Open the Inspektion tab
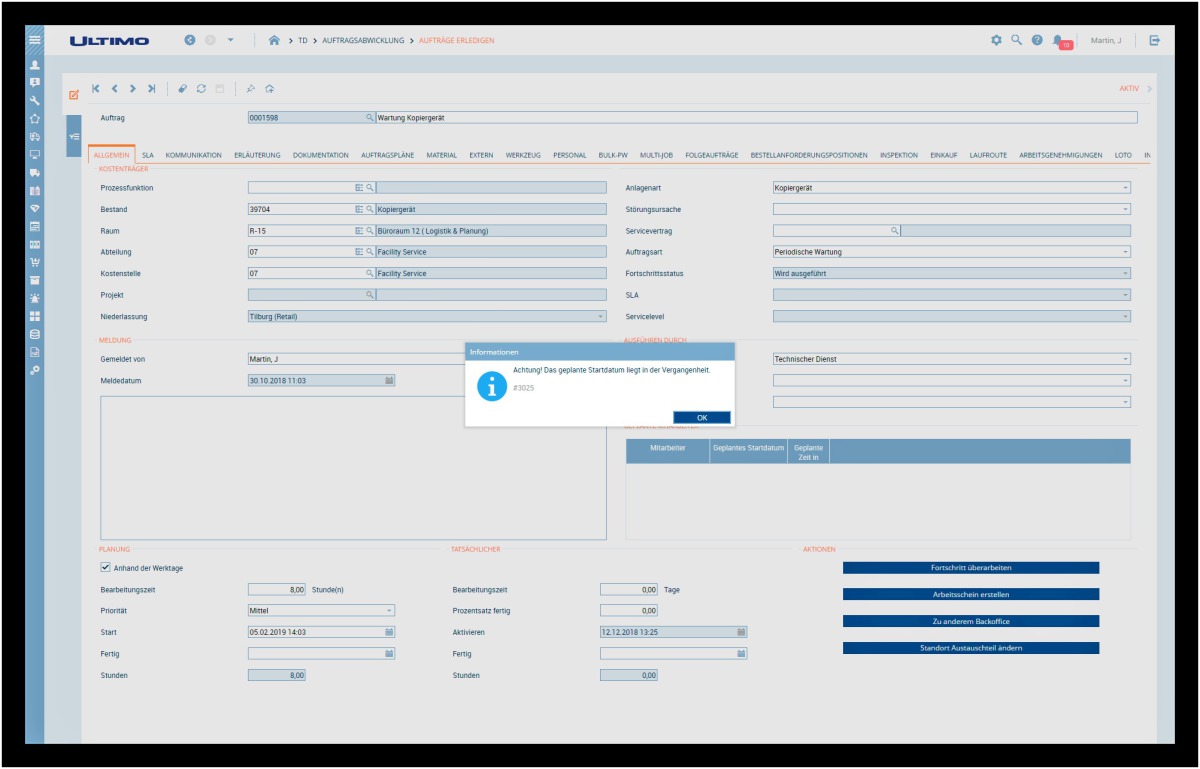 point(899,156)
